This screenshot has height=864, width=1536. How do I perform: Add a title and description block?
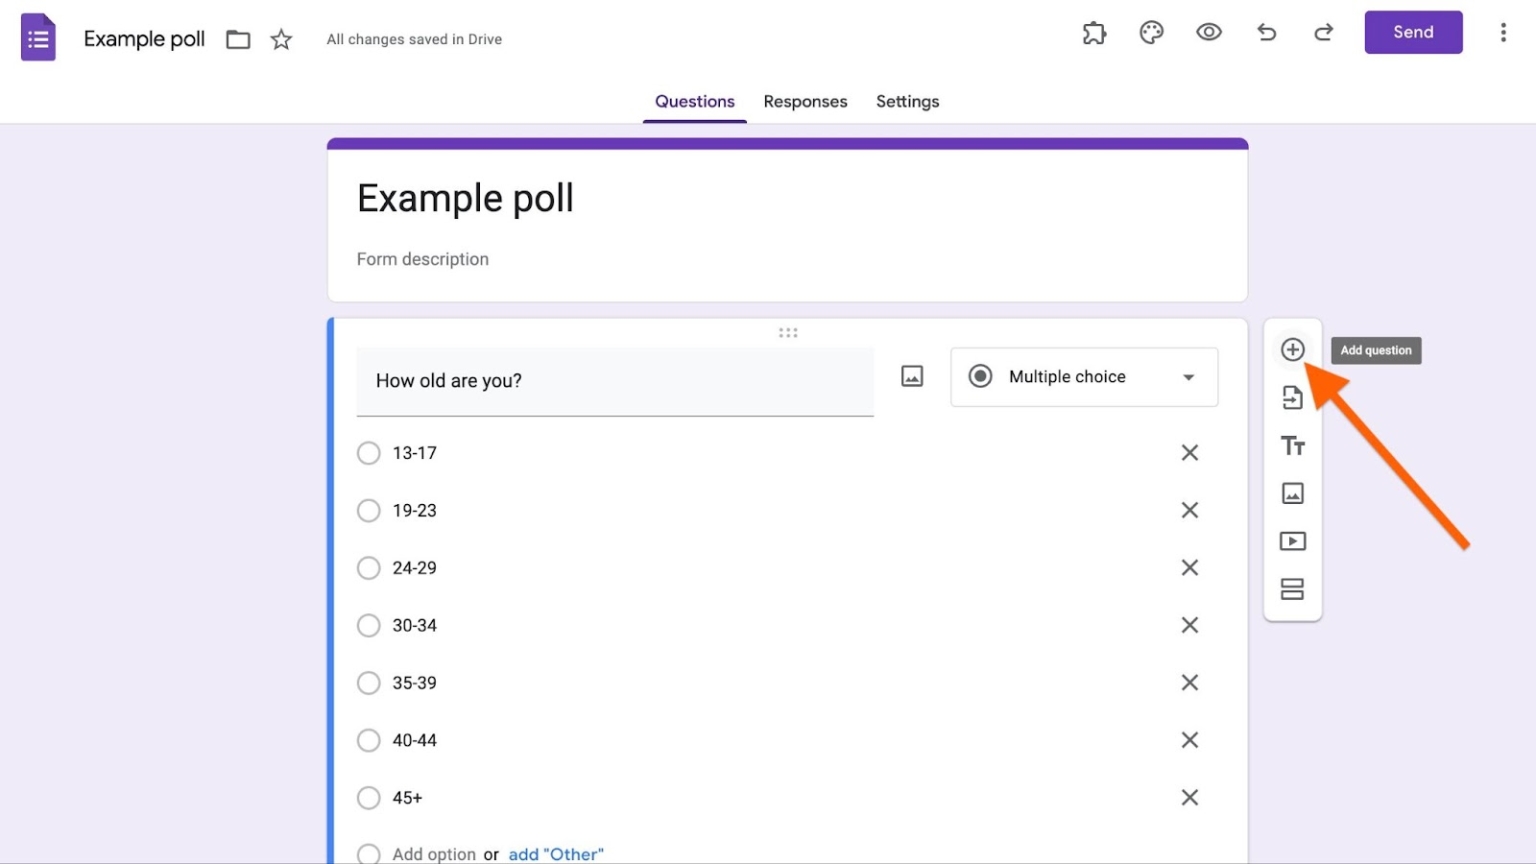[1292, 446]
